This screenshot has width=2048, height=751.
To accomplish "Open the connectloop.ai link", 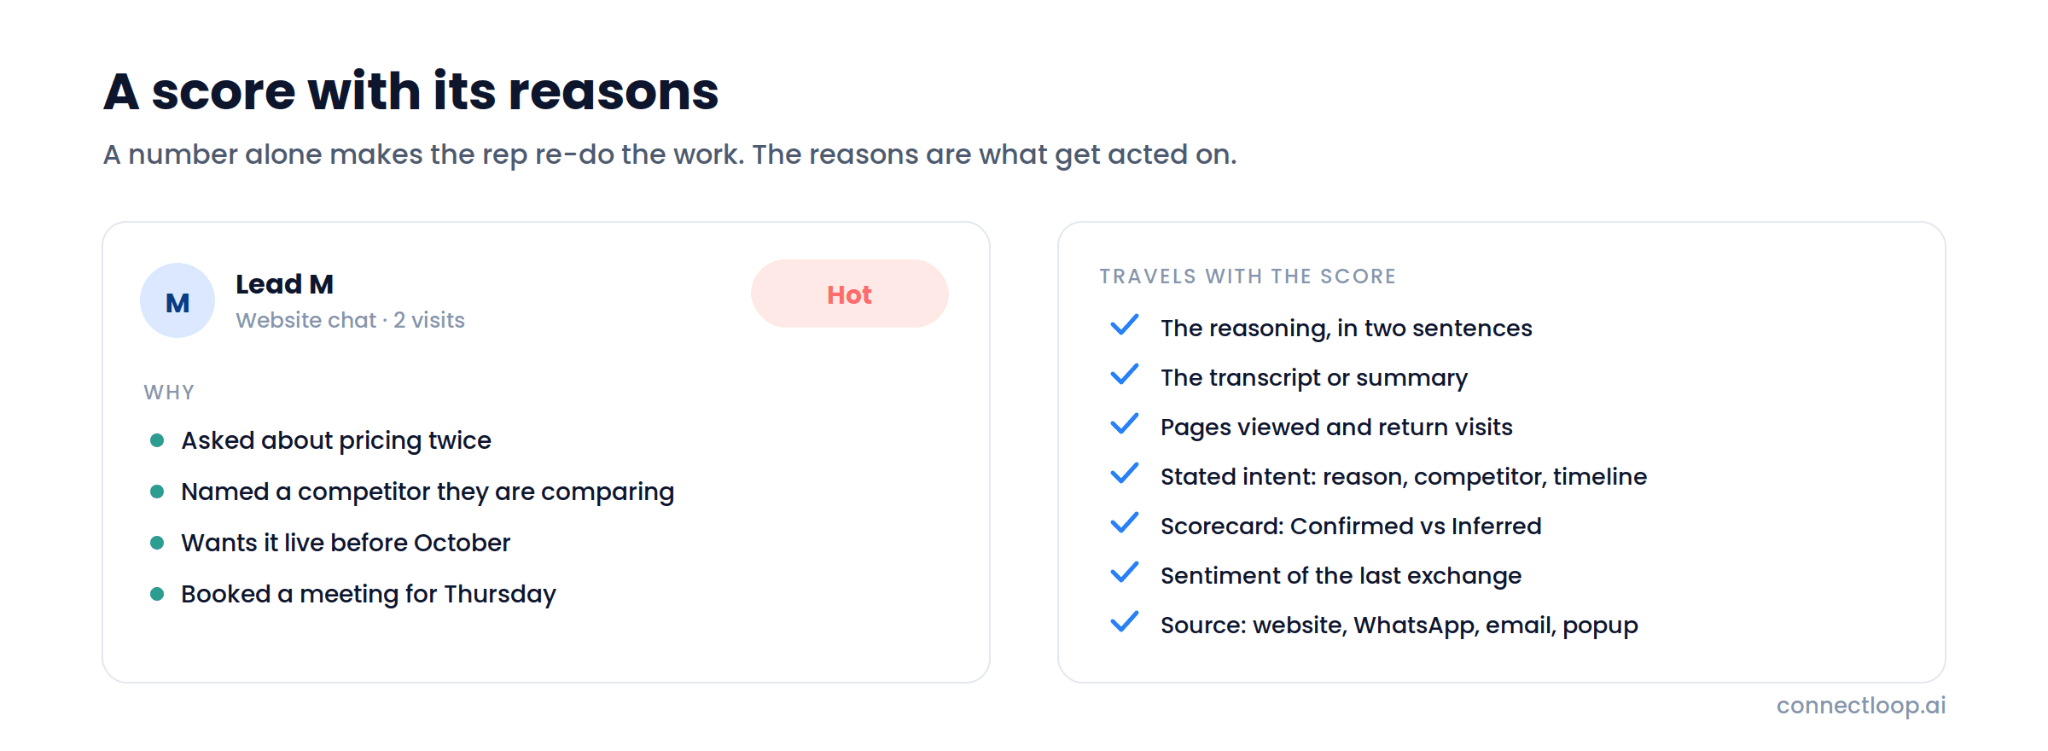I will 1860,705.
